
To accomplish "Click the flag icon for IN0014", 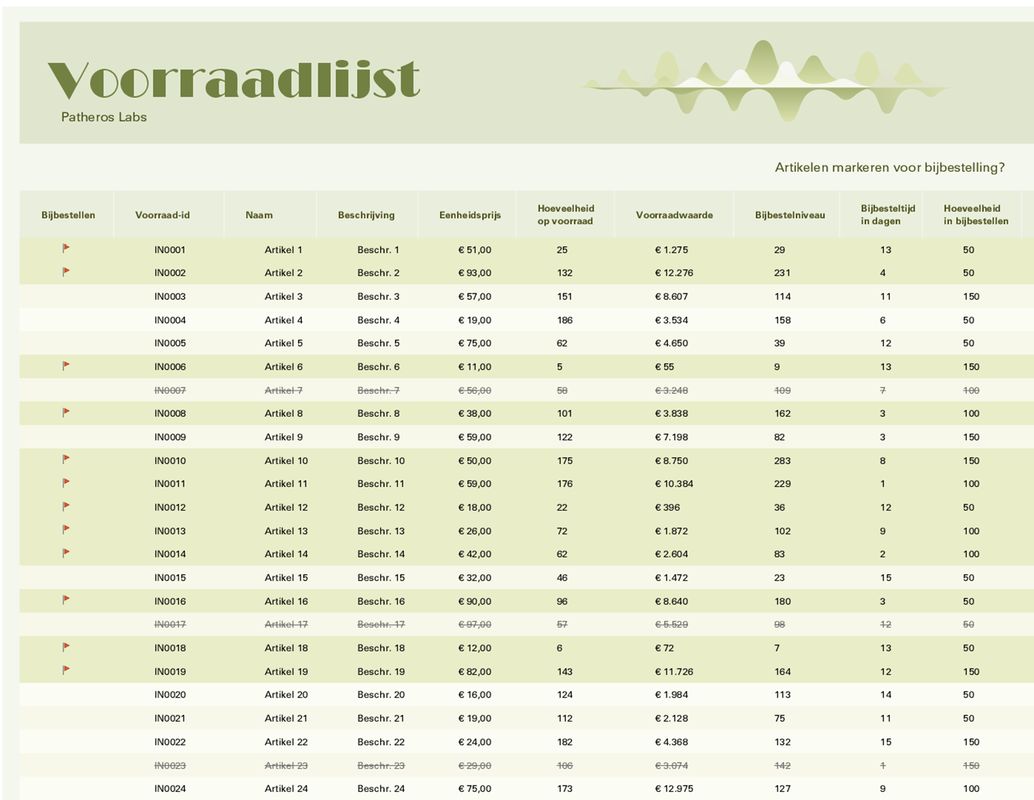I will [x=66, y=553].
